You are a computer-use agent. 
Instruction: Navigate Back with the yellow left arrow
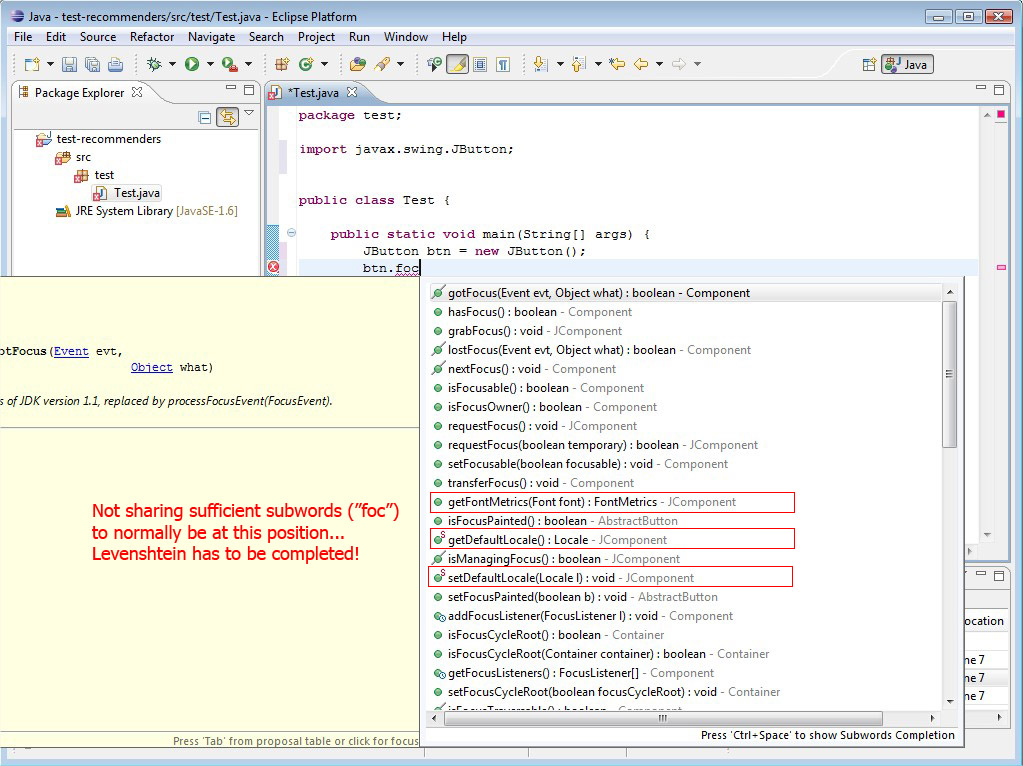641,64
